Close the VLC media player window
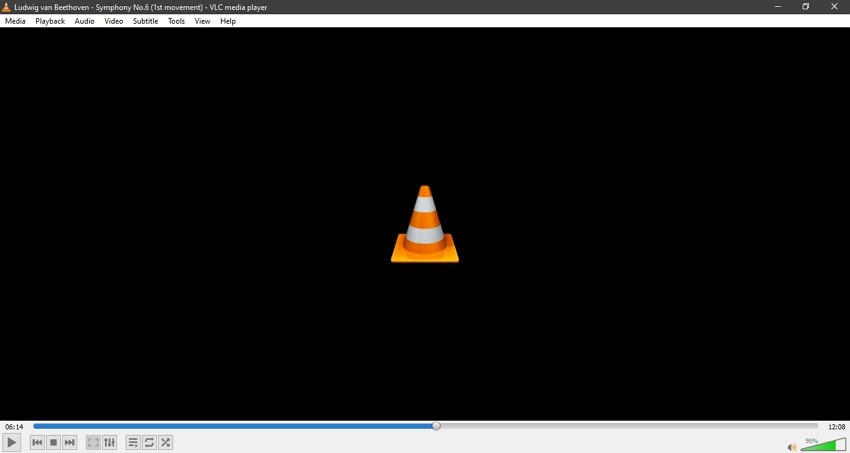The height and width of the screenshot is (453, 850). (834, 7)
